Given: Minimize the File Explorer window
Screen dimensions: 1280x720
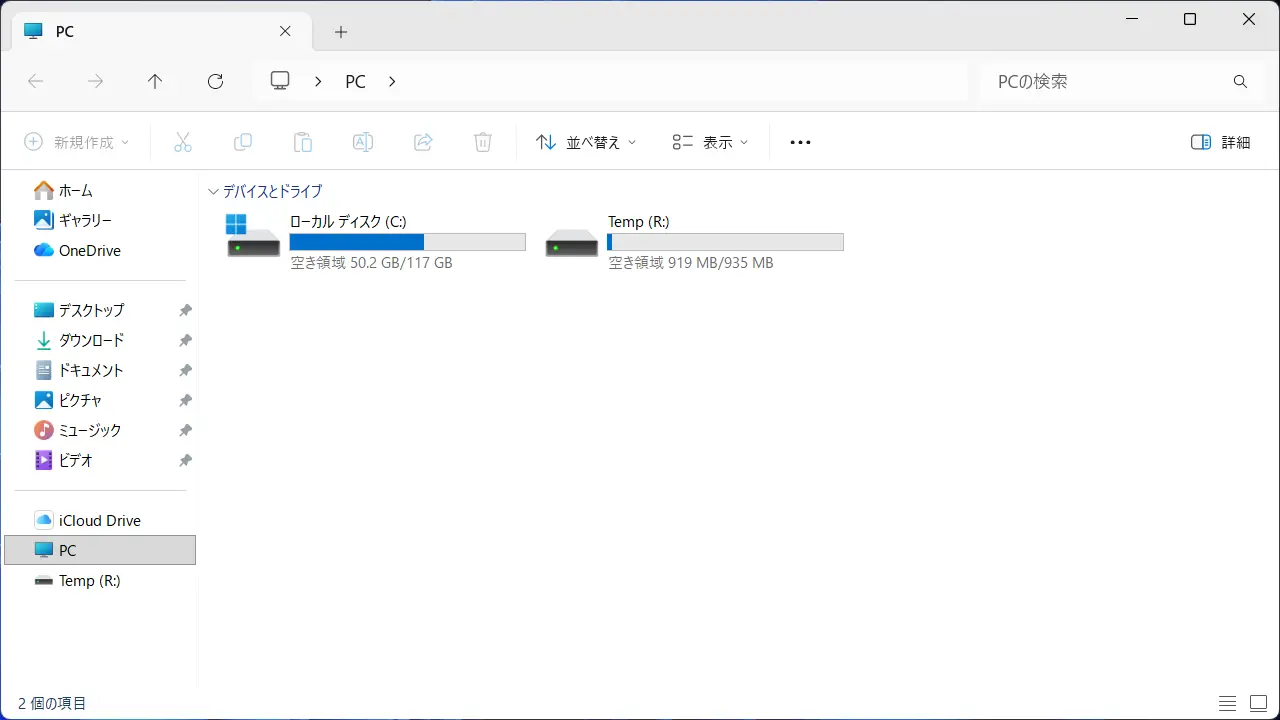Looking at the screenshot, I should [1131, 19].
